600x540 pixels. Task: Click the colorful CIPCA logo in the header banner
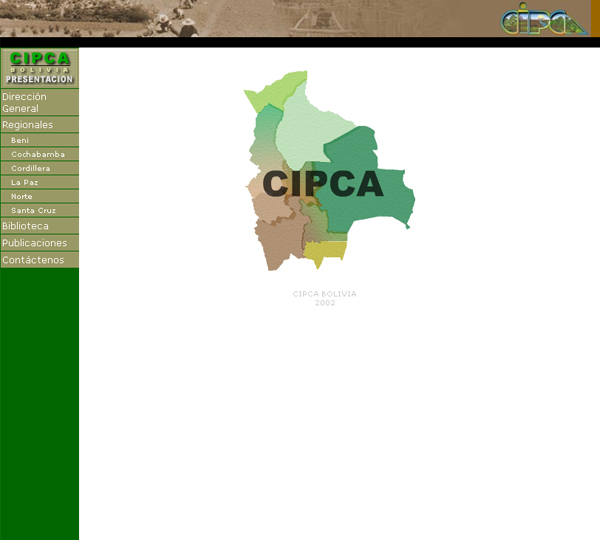click(x=544, y=19)
